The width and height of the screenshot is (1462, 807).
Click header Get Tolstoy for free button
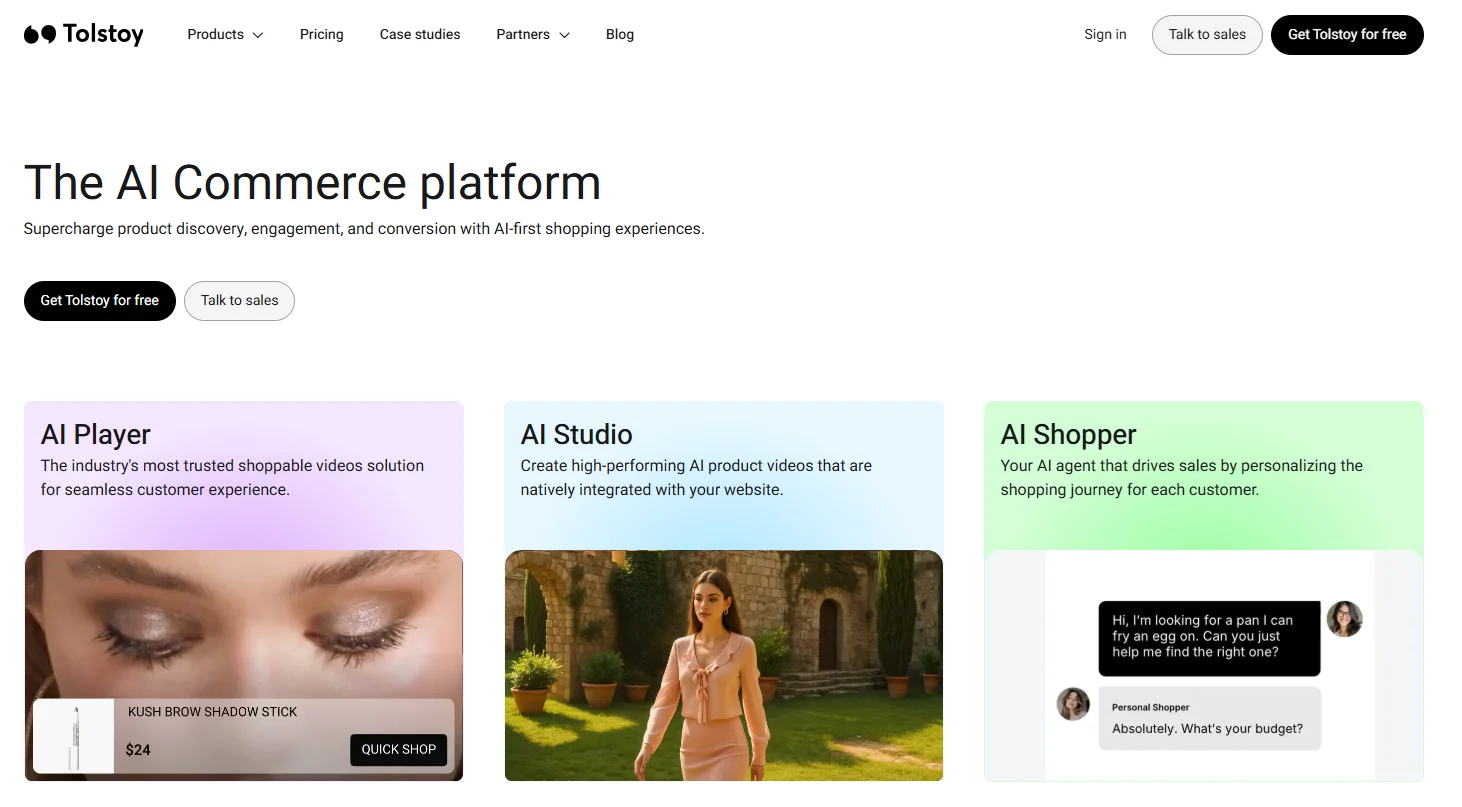(x=1346, y=34)
